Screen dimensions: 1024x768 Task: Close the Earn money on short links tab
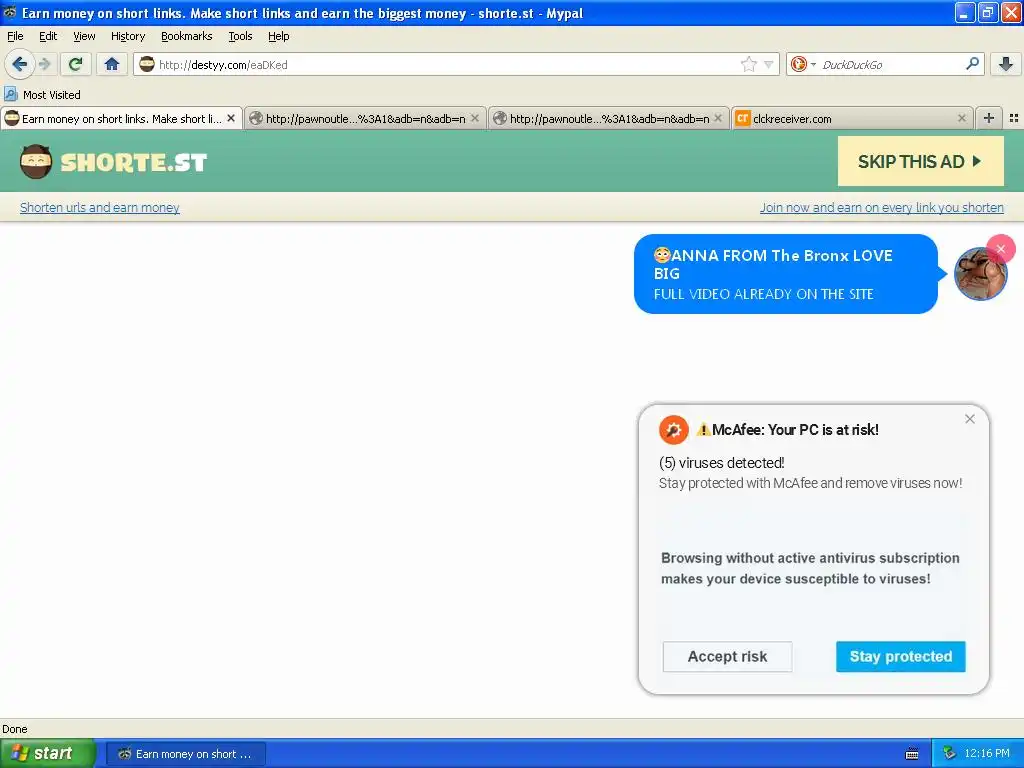231,118
